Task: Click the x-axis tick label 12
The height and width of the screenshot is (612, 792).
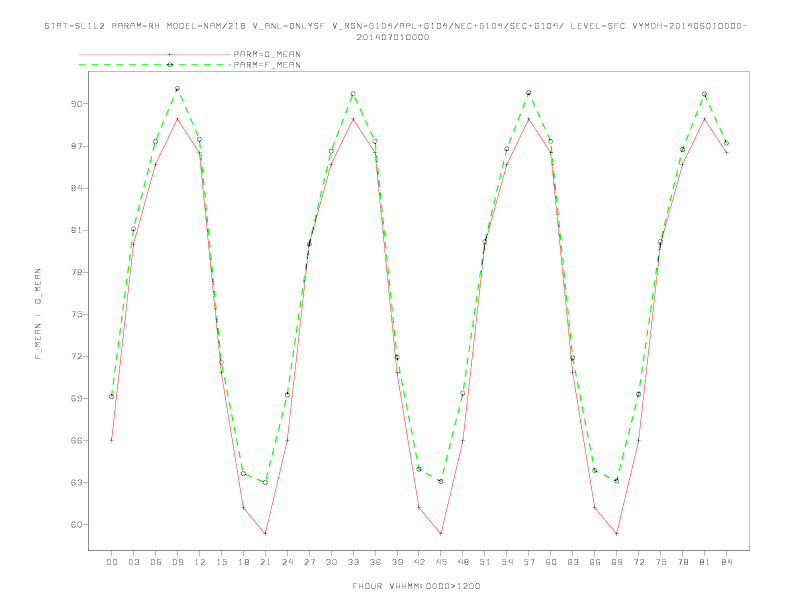Action: tap(200, 562)
